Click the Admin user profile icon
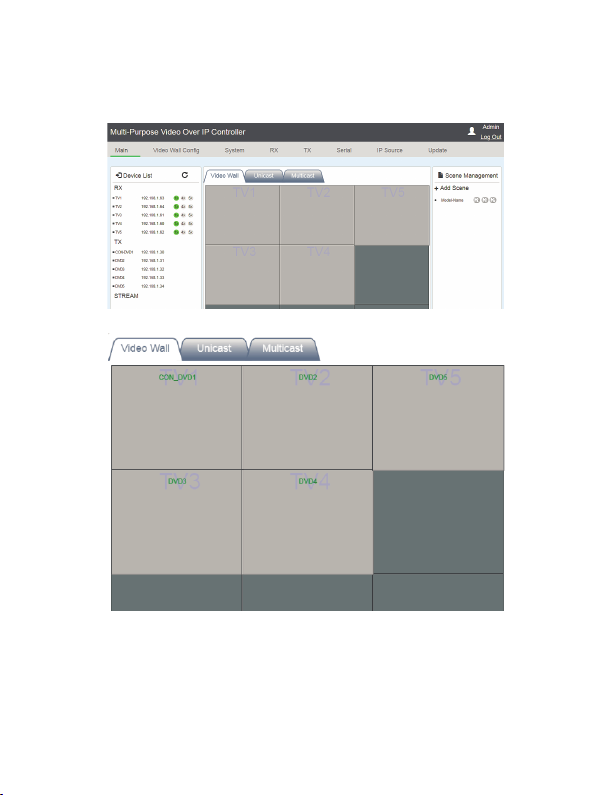This screenshot has width=596, height=795. pos(471,131)
